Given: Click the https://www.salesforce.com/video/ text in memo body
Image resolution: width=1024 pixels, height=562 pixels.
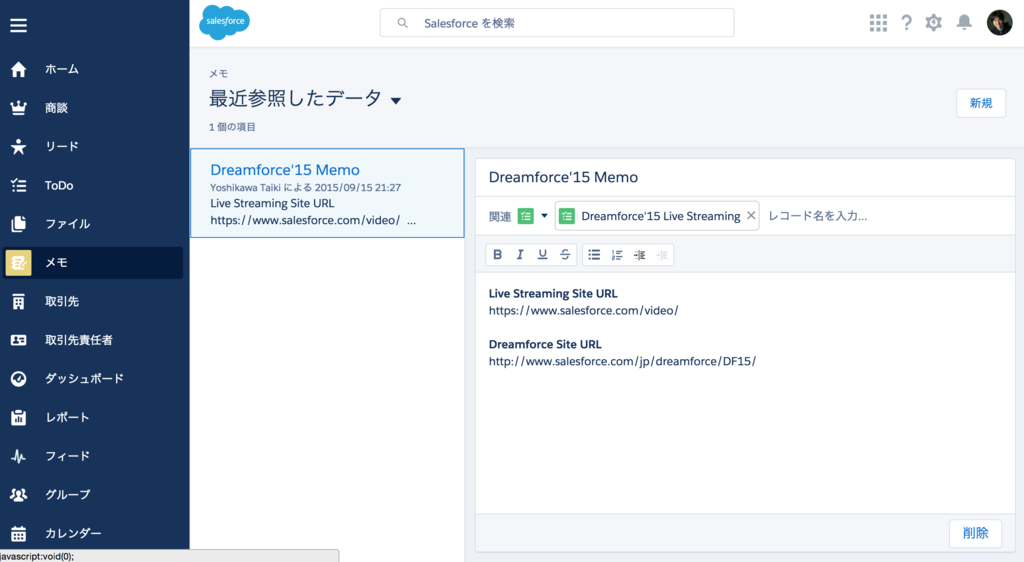Looking at the screenshot, I should 583,311.
